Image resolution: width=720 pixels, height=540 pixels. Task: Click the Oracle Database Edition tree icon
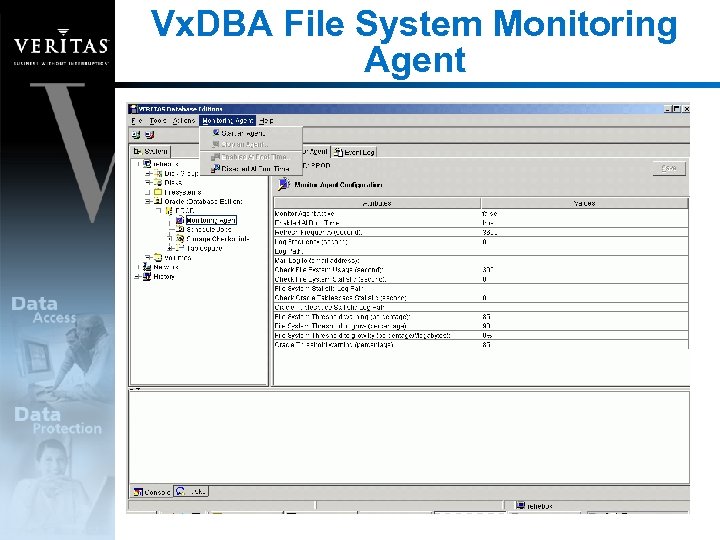158,201
